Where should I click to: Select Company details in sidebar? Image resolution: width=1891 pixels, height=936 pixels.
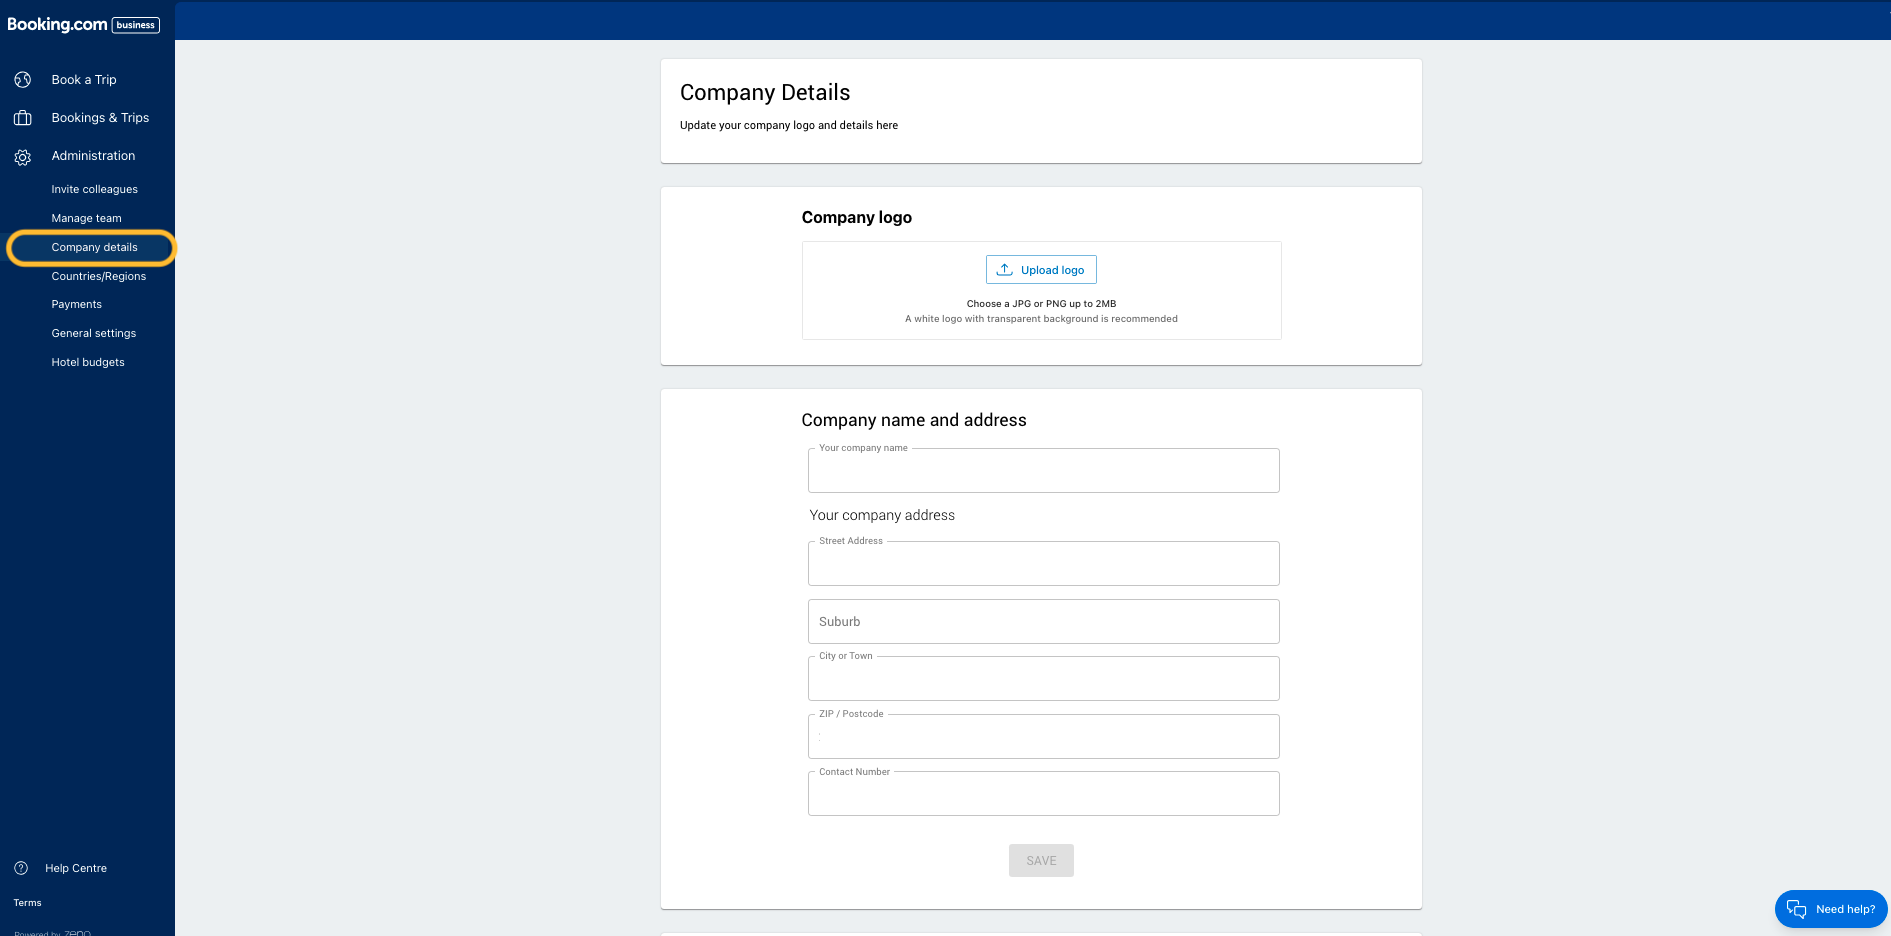pos(94,247)
